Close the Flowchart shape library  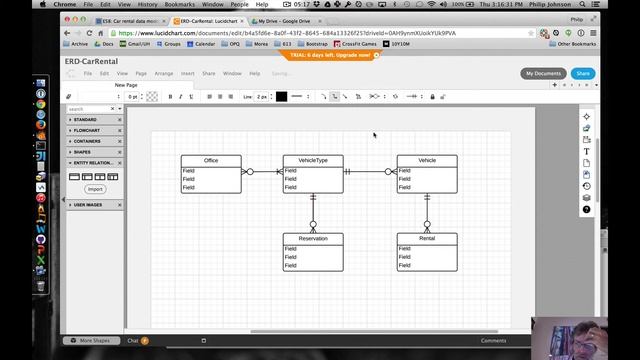[x=120, y=131]
